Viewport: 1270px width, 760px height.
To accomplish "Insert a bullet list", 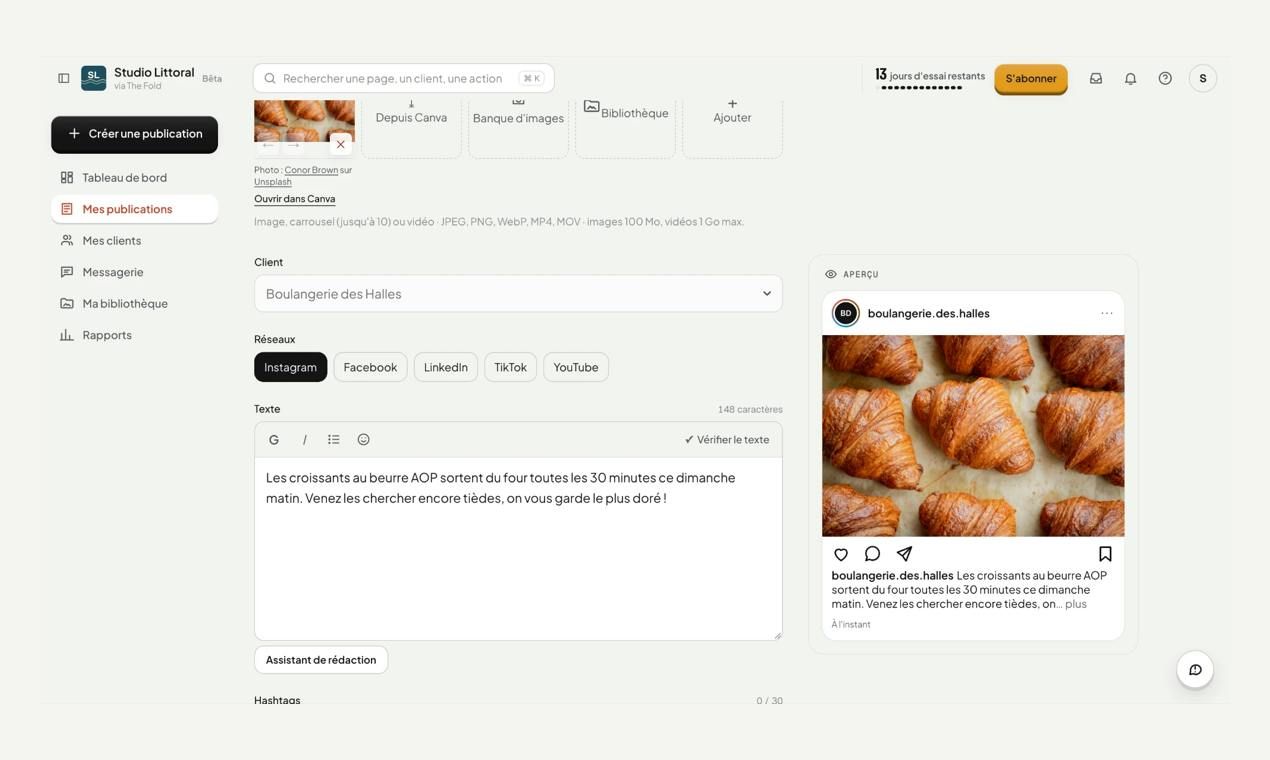I will click(334, 439).
